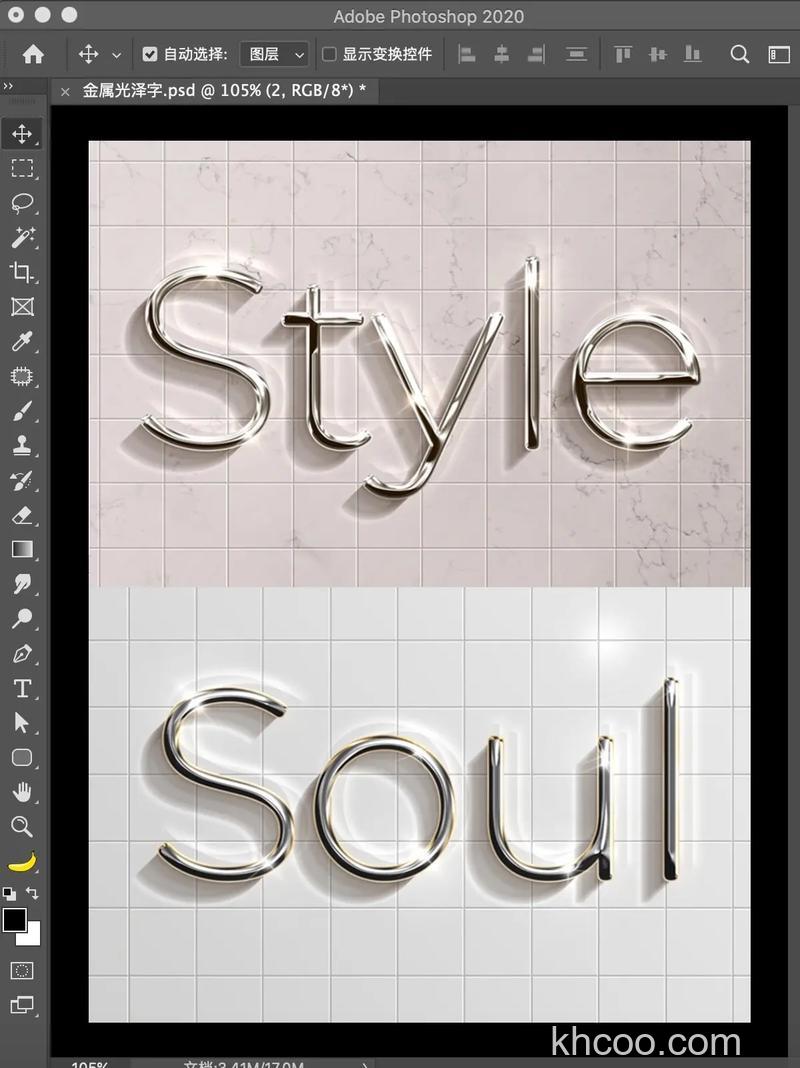Click the banana Edit Toolbar icon

(22, 861)
